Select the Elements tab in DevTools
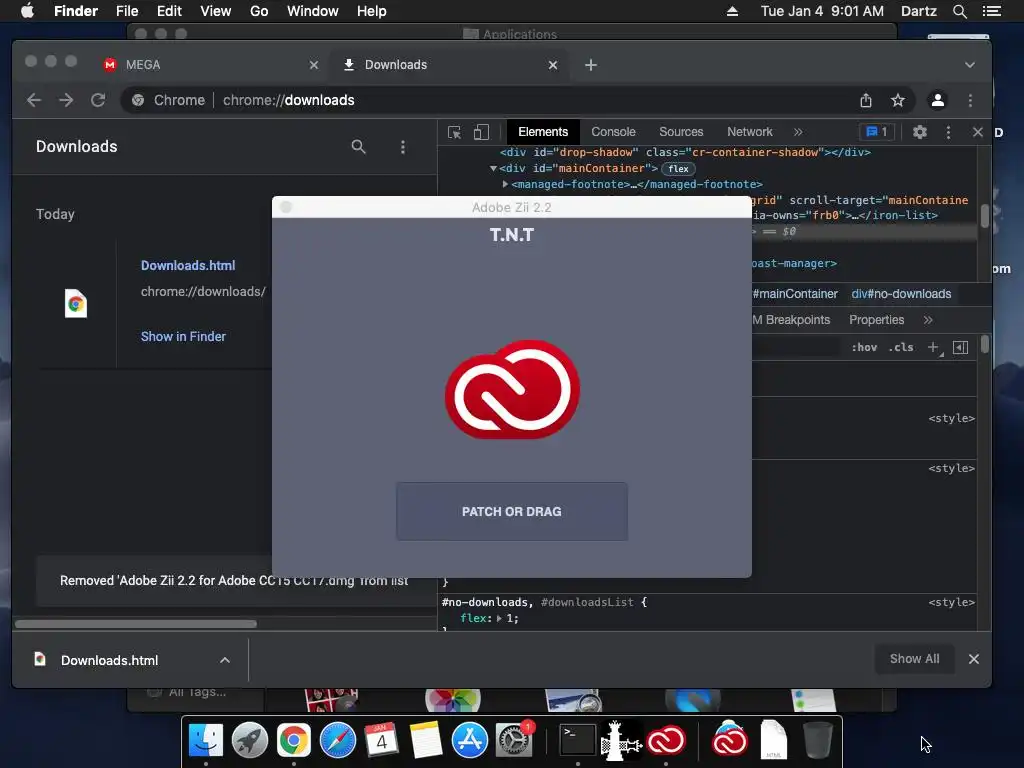This screenshot has width=1024, height=768. click(x=543, y=132)
